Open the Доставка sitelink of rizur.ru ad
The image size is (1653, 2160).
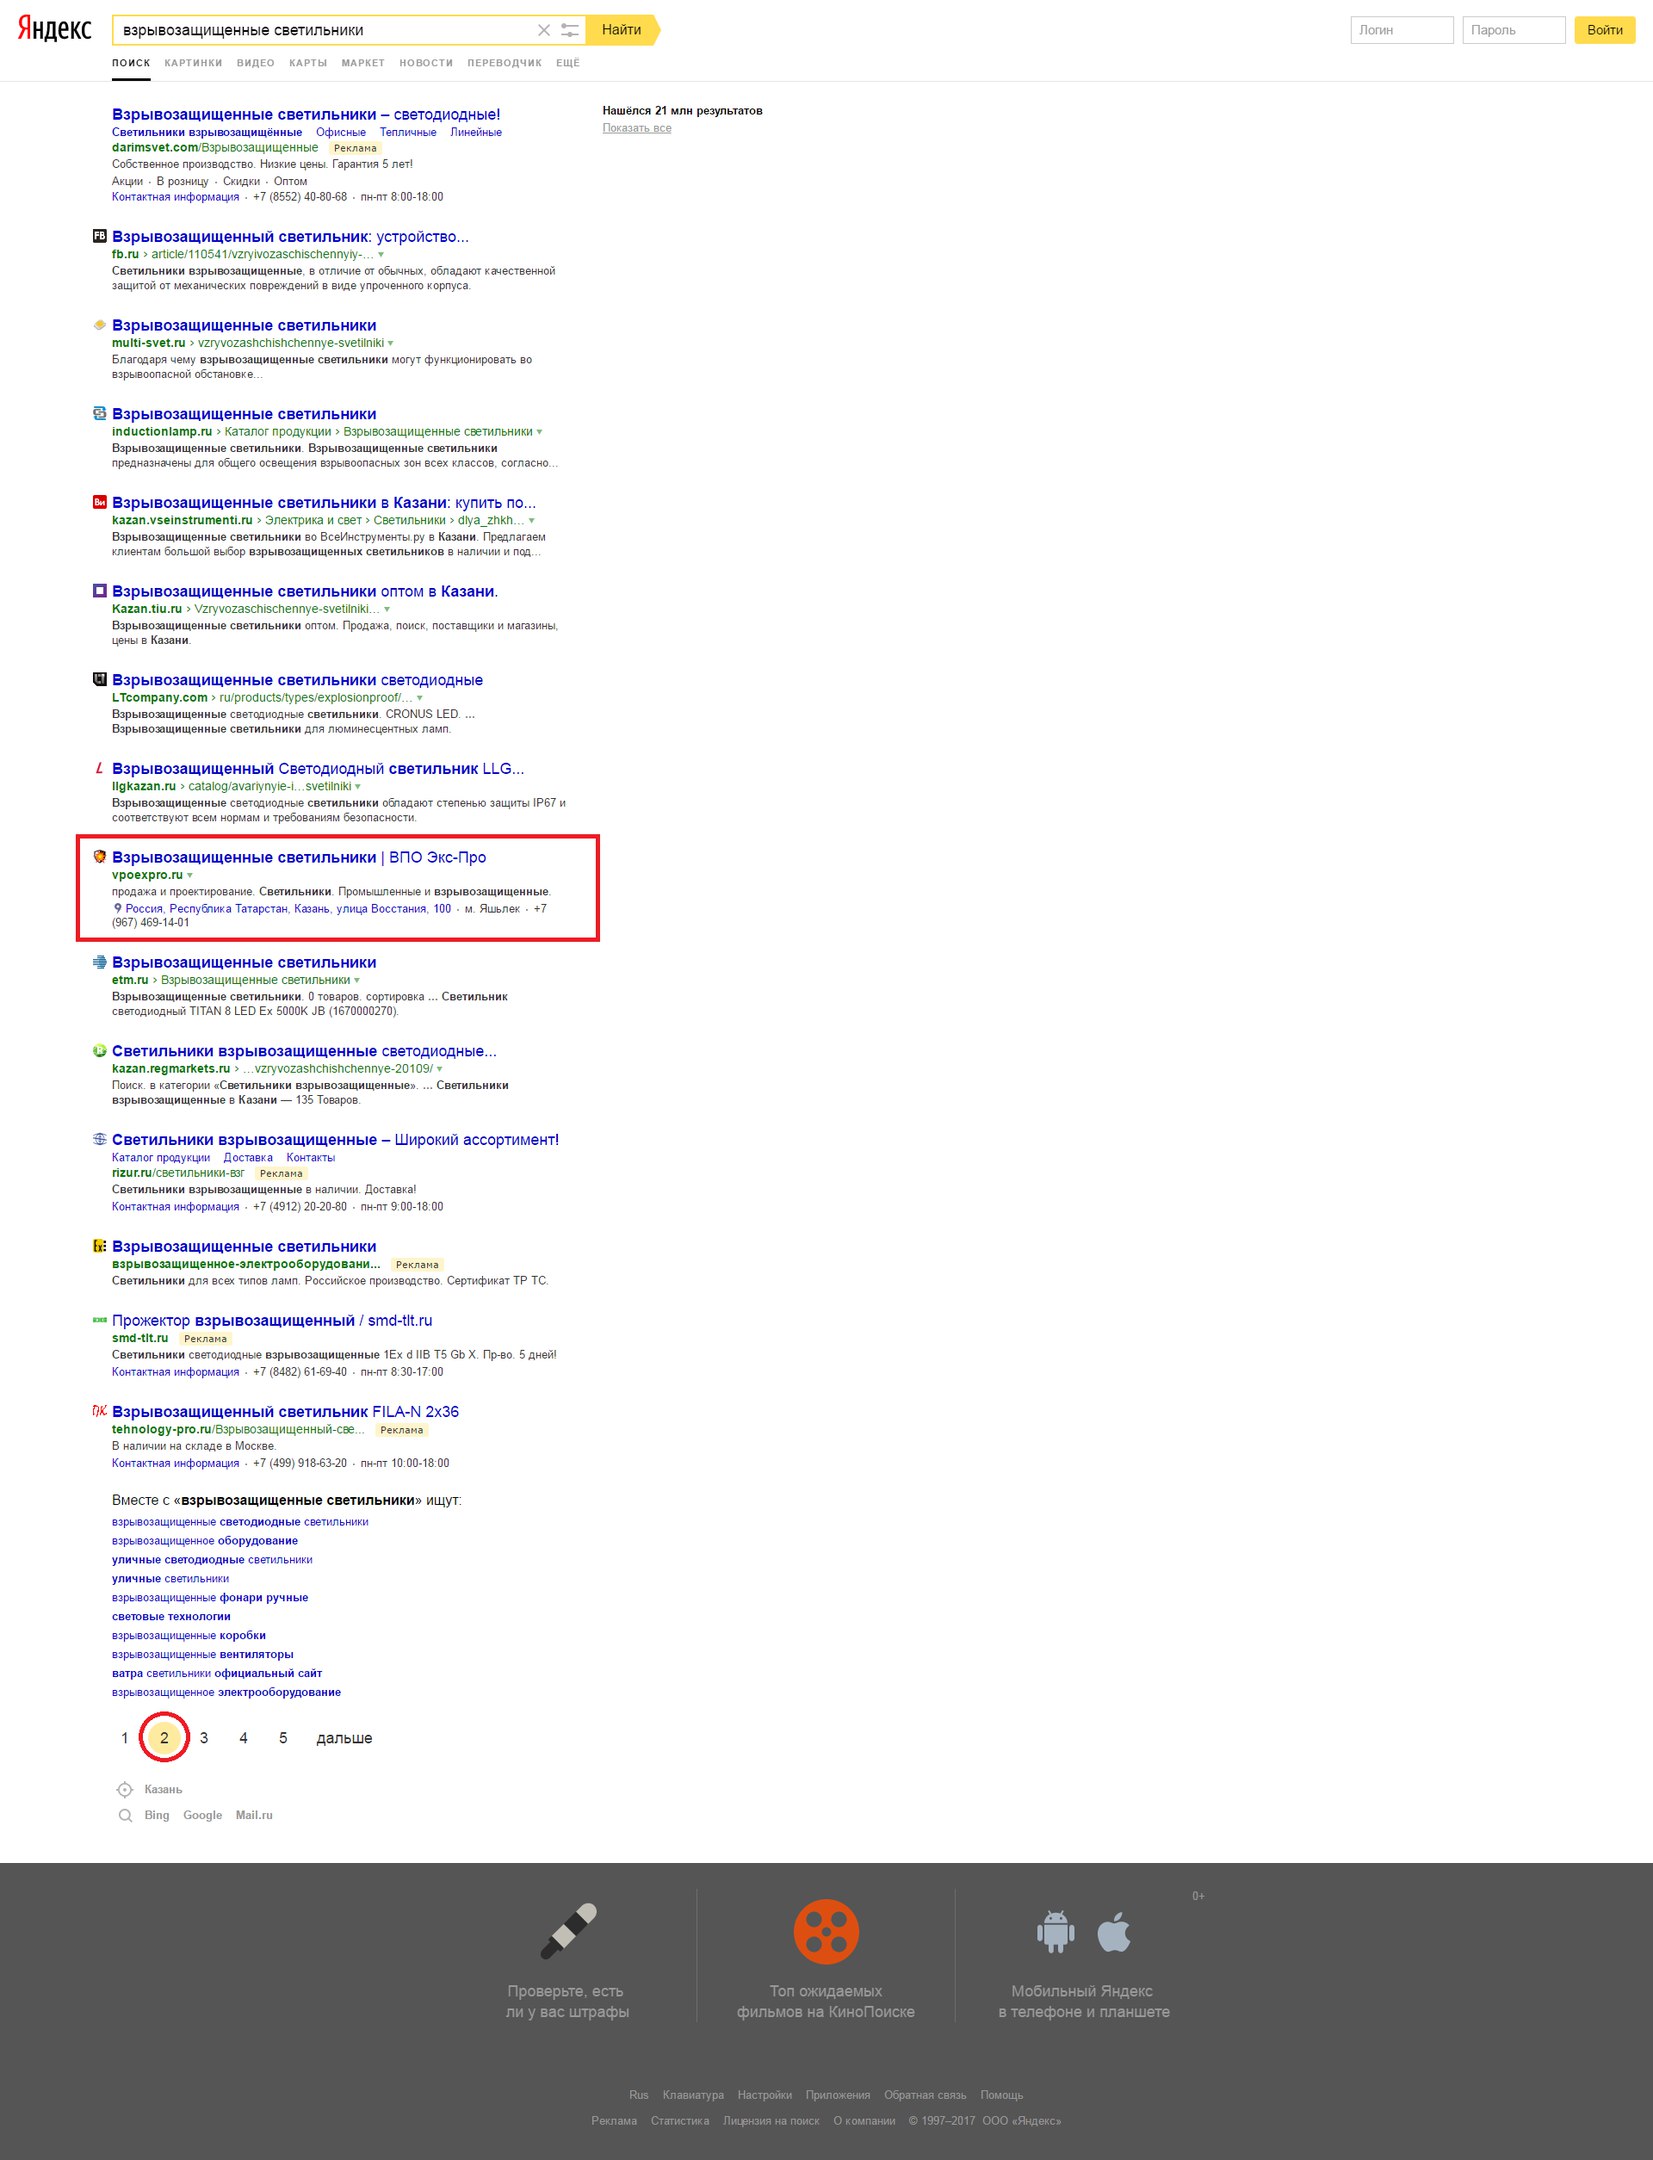248,1158
